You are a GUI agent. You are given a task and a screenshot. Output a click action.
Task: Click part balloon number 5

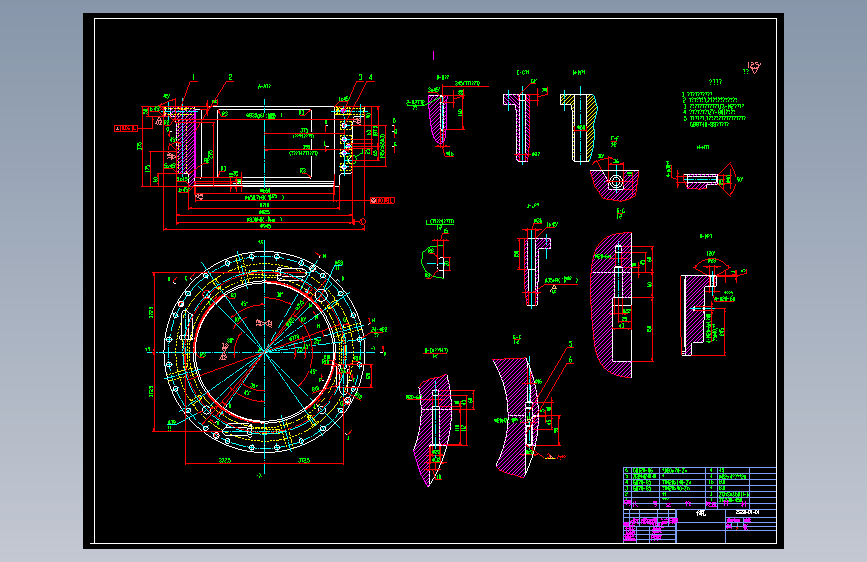tap(571, 344)
